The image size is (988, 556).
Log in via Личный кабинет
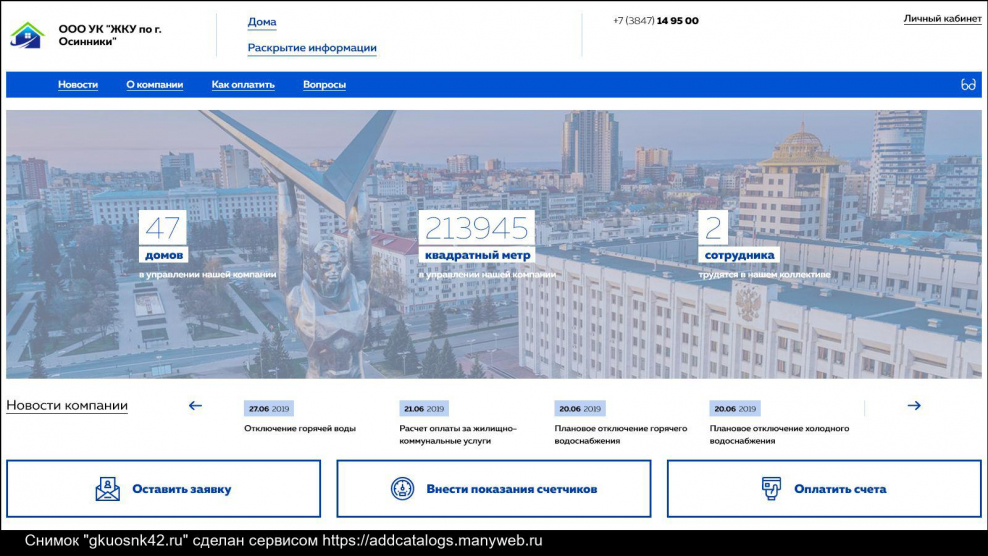942,19
